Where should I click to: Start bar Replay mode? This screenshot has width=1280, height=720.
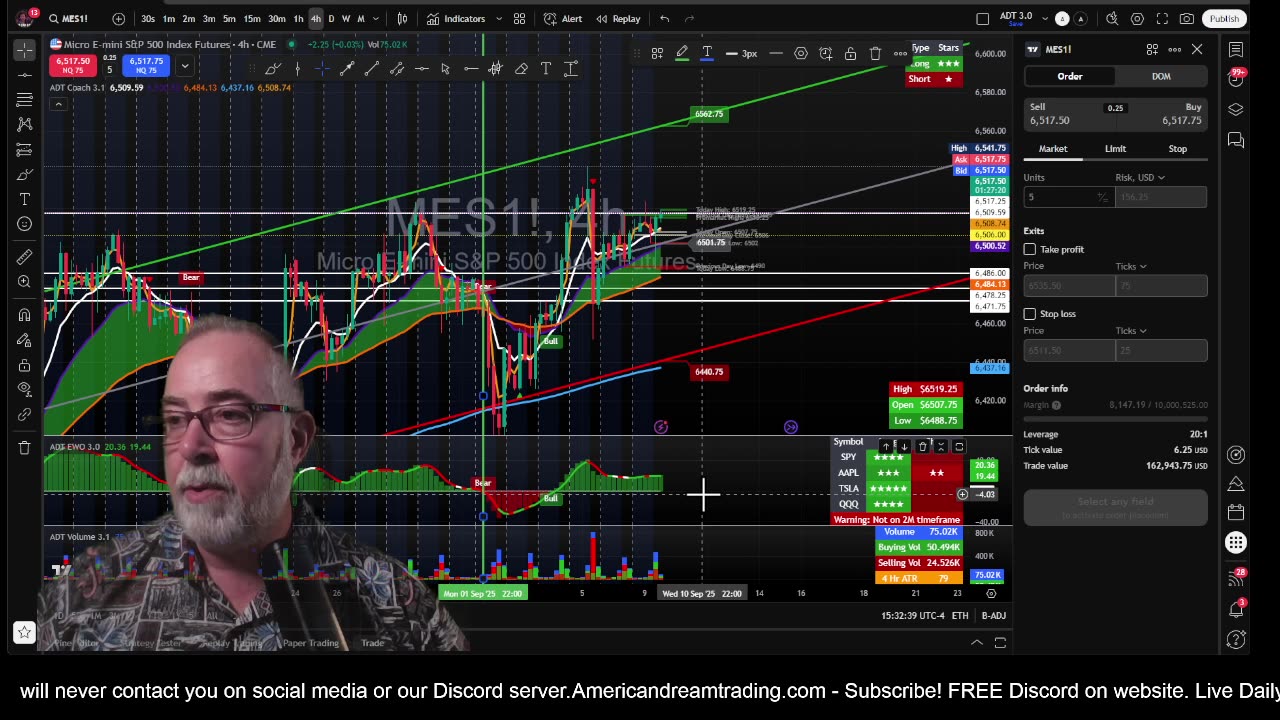[618, 19]
